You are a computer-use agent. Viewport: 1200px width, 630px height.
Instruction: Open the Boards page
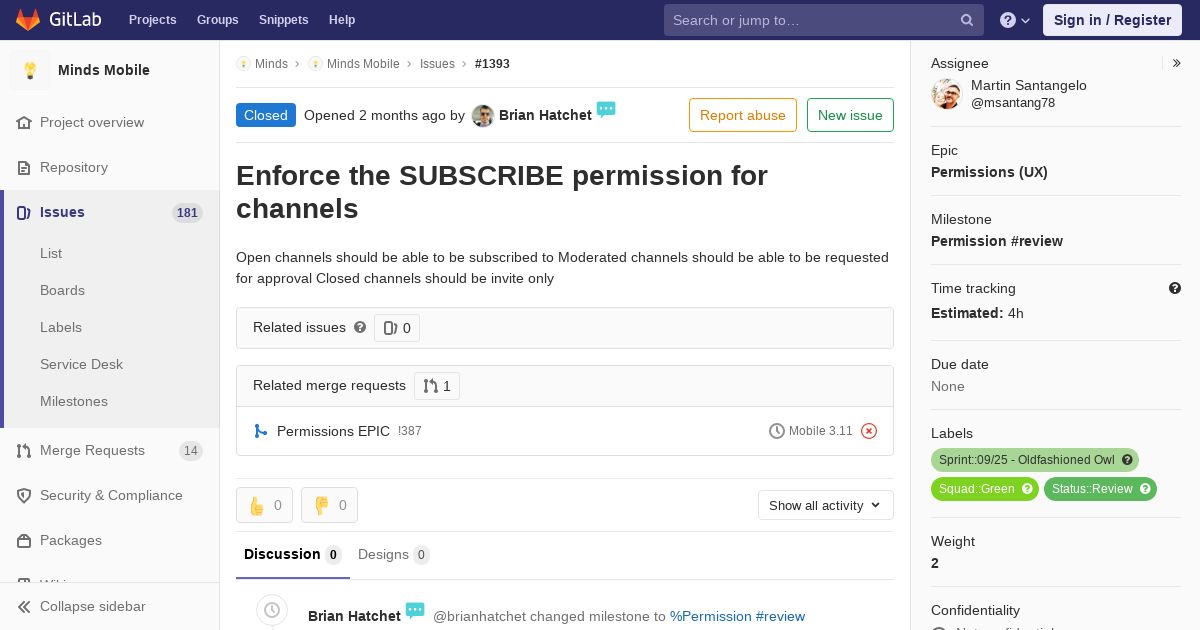pos(62,290)
